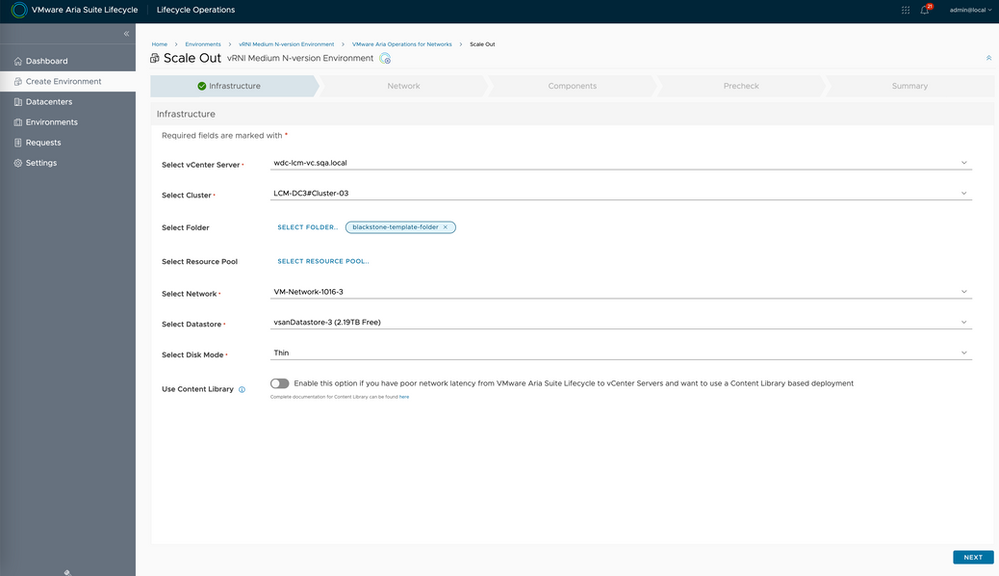Viewport: 999px width, 576px height.
Task: Enable Content Library based deployment
Action: (279, 382)
